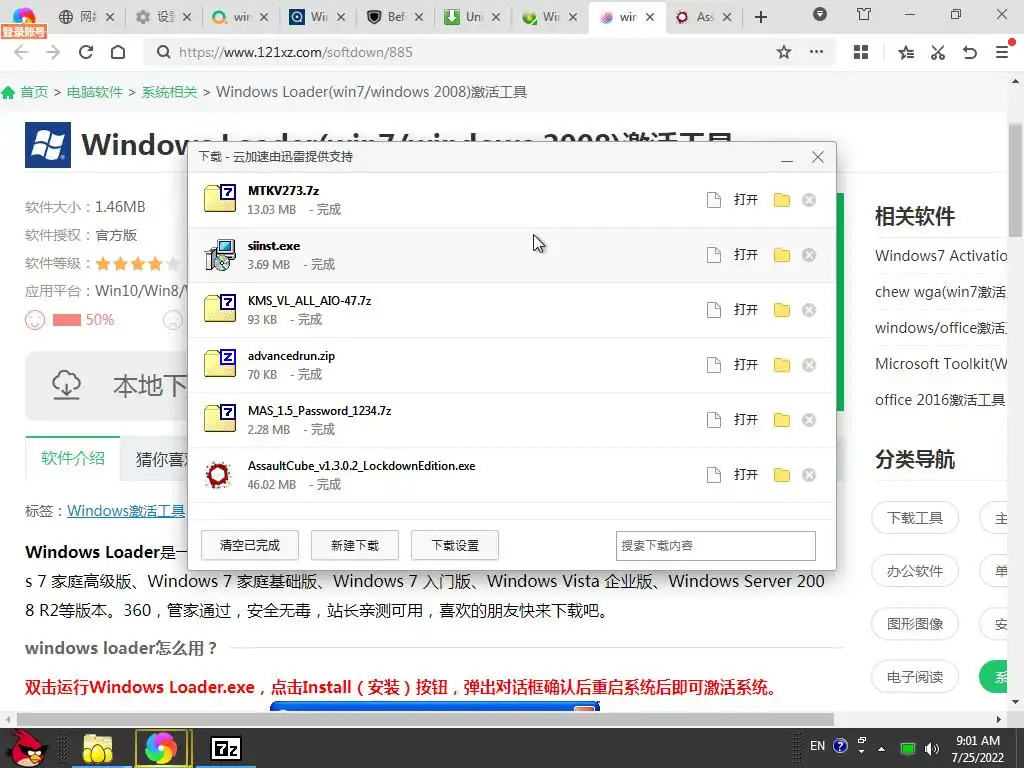
Task: Click the undo closed tab icon
Action: [970, 52]
